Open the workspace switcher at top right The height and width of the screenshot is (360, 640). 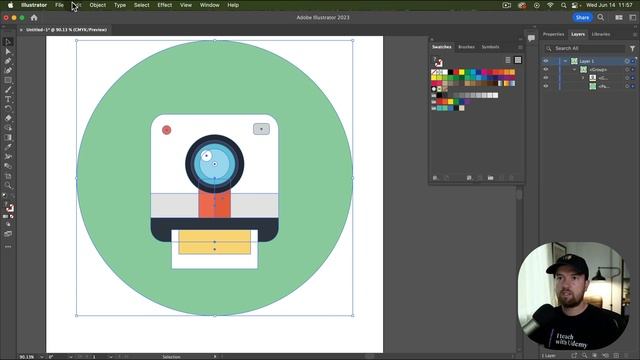tap(633, 18)
